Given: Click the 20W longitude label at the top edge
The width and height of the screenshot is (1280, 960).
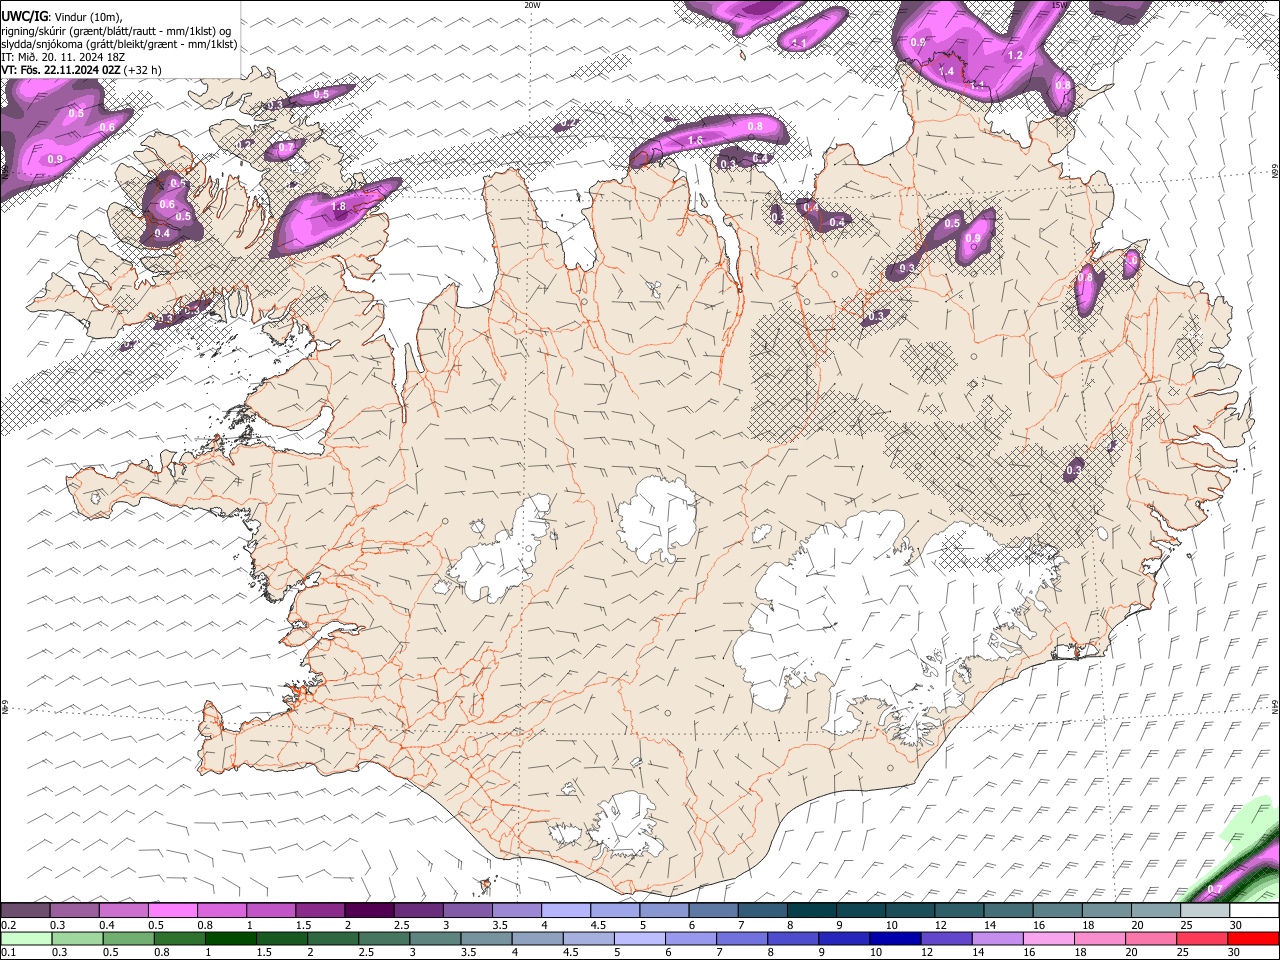Looking at the screenshot, I should tap(532, 5).
